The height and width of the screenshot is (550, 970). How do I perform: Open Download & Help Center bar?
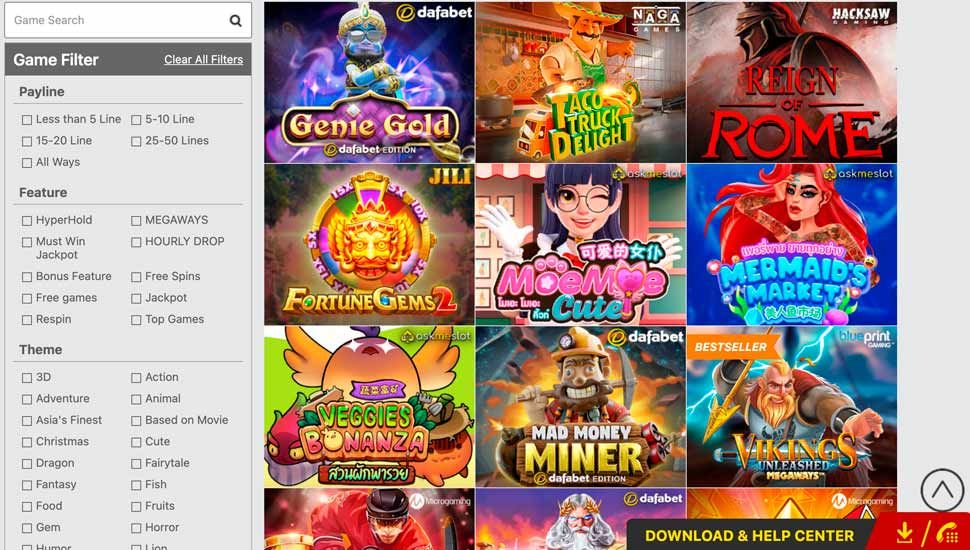[x=749, y=536]
